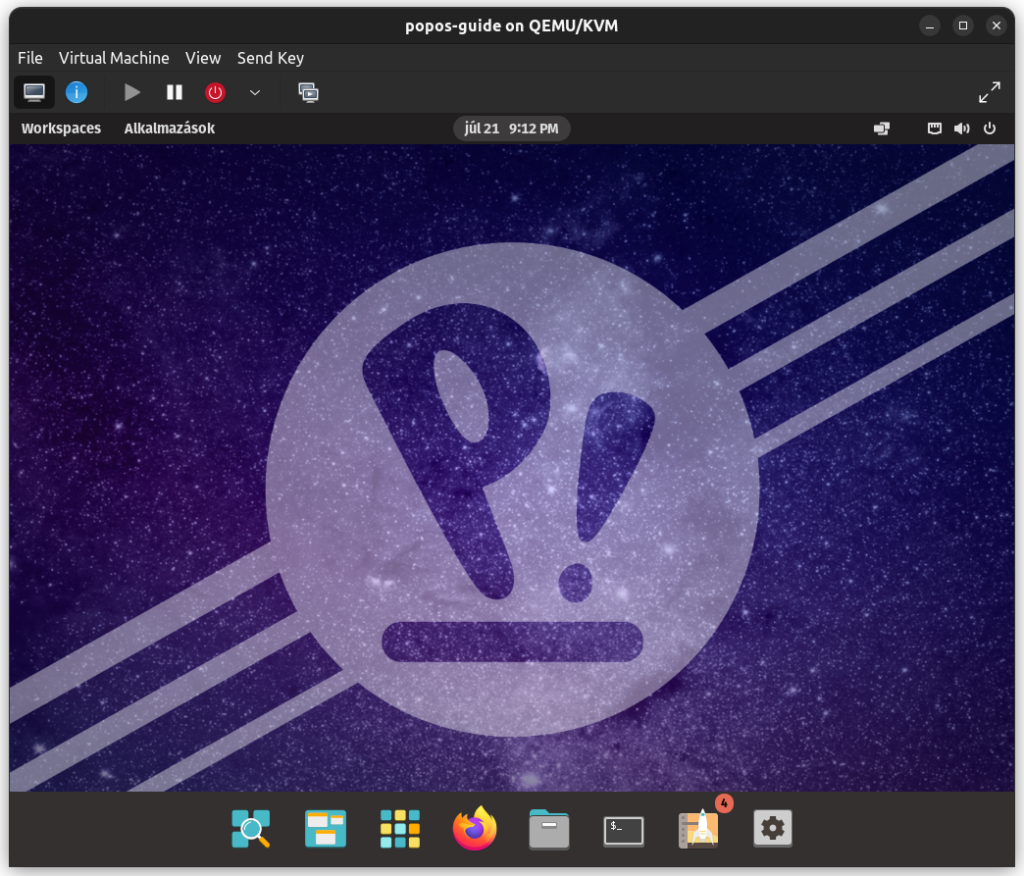The height and width of the screenshot is (876, 1024).
Task: Maximize the popos-guide QEMU window
Action: point(963,26)
